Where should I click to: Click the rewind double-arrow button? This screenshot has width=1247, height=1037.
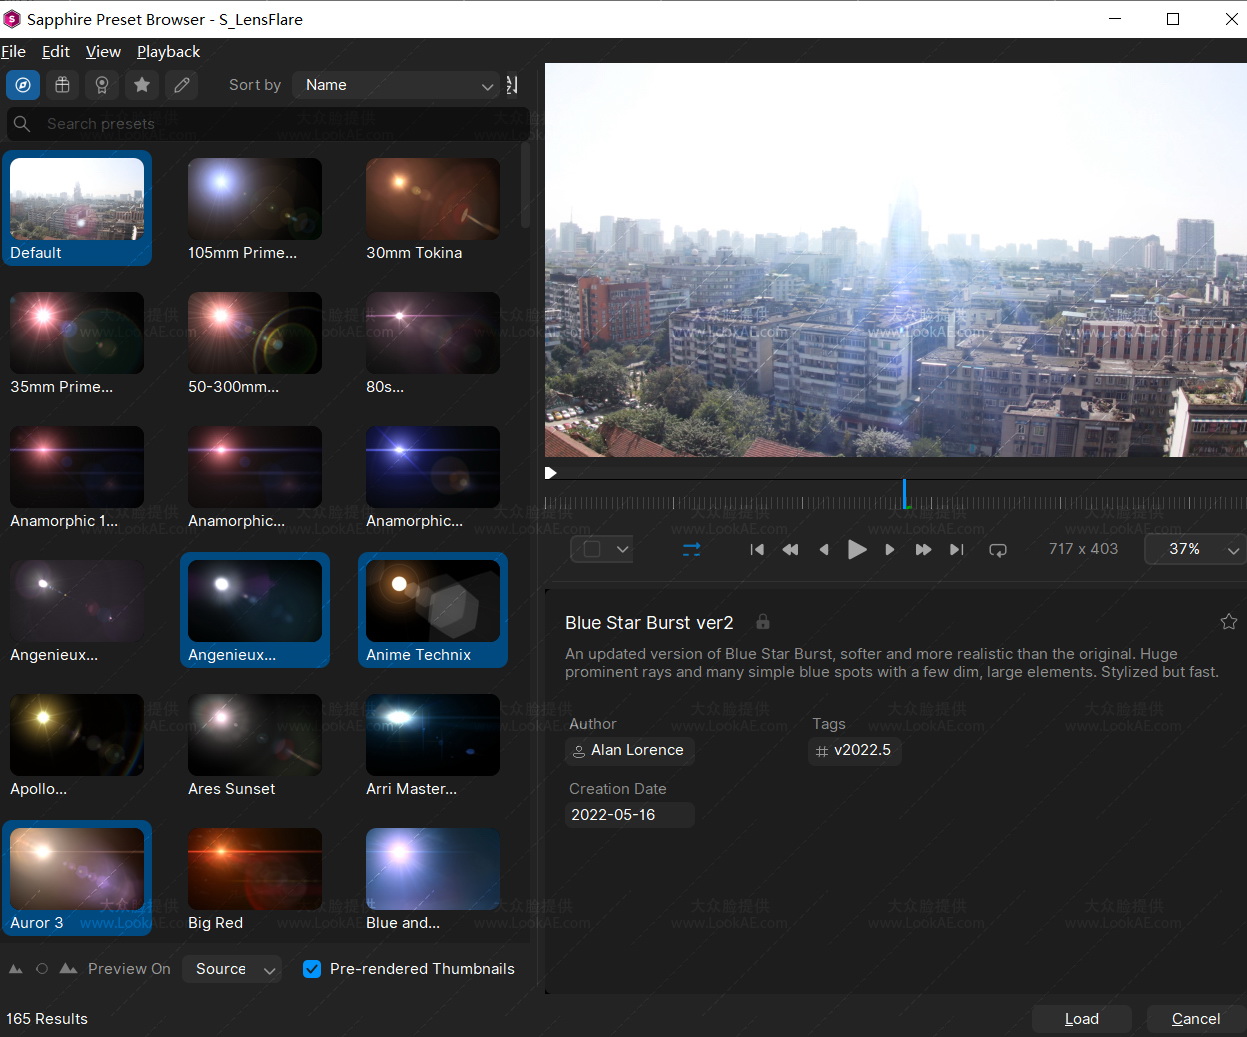pyautogui.click(x=790, y=549)
